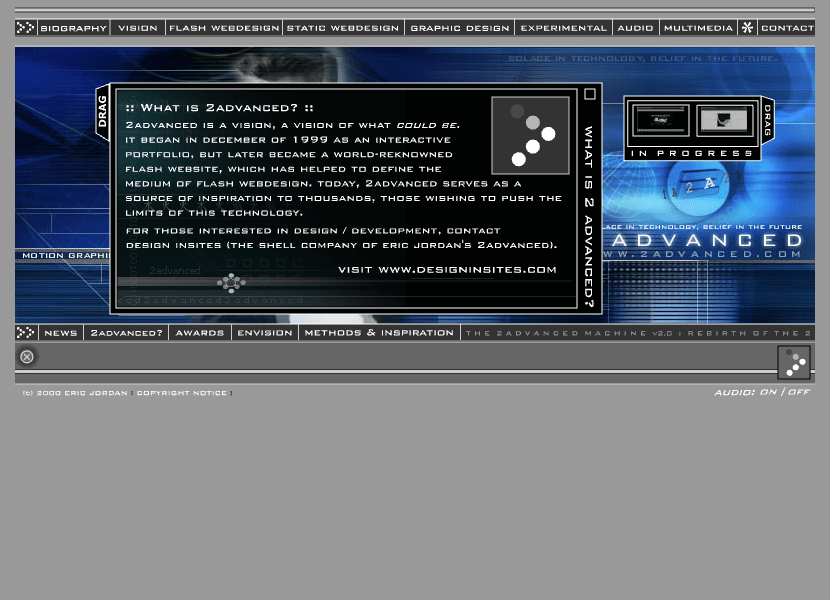The width and height of the screenshot is (830, 600).
Task: Go to Flash Webdesign
Action: pos(224,28)
